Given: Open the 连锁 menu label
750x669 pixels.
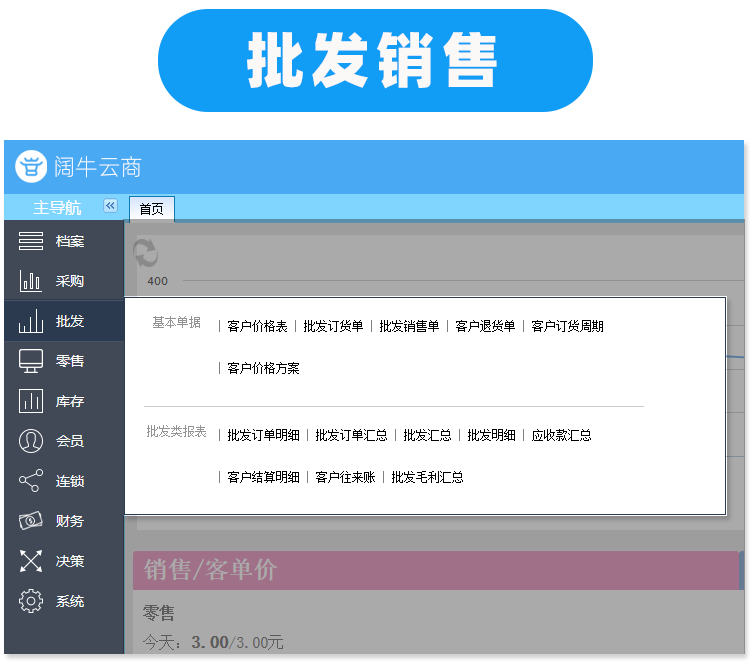Looking at the screenshot, I should (70, 481).
